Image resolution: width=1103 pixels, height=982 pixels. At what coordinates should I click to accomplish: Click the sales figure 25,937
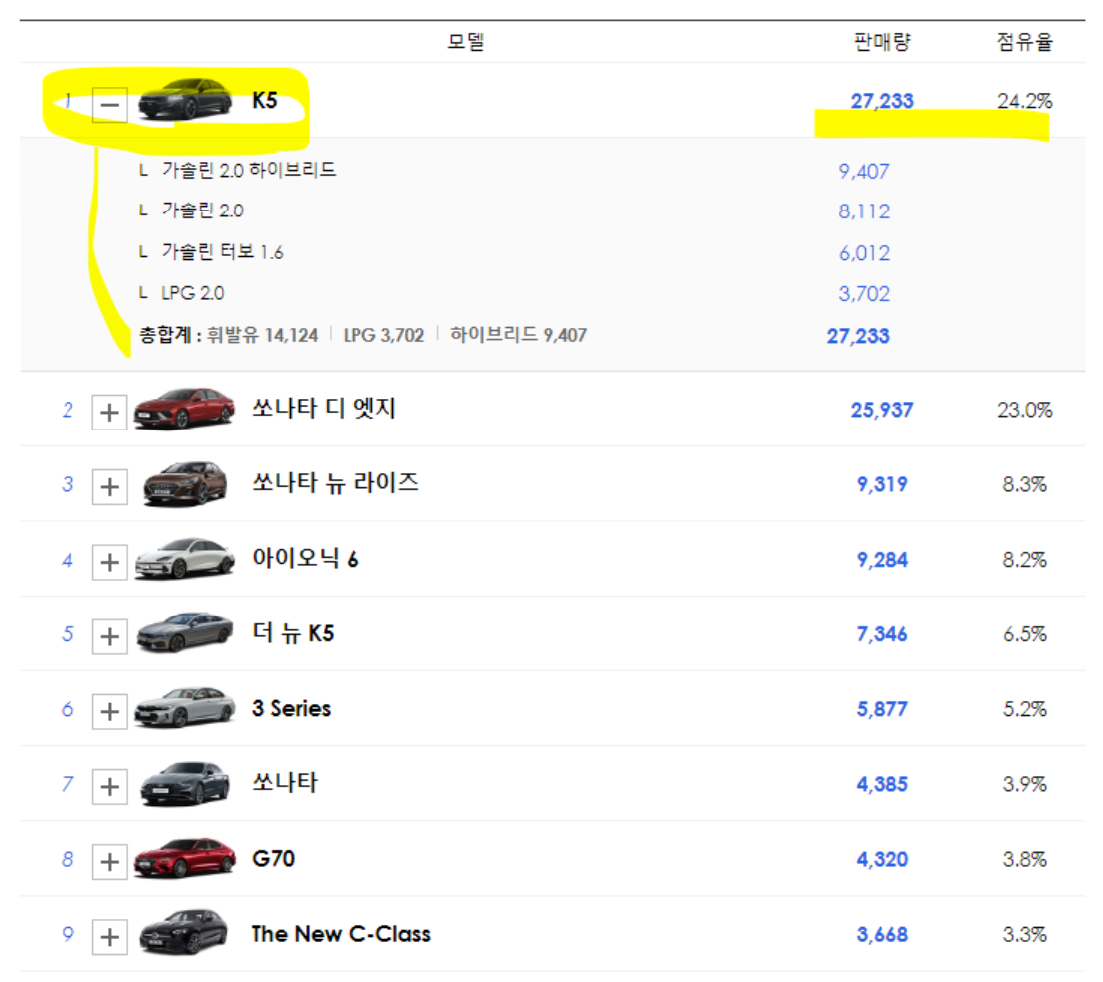click(x=882, y=410)
